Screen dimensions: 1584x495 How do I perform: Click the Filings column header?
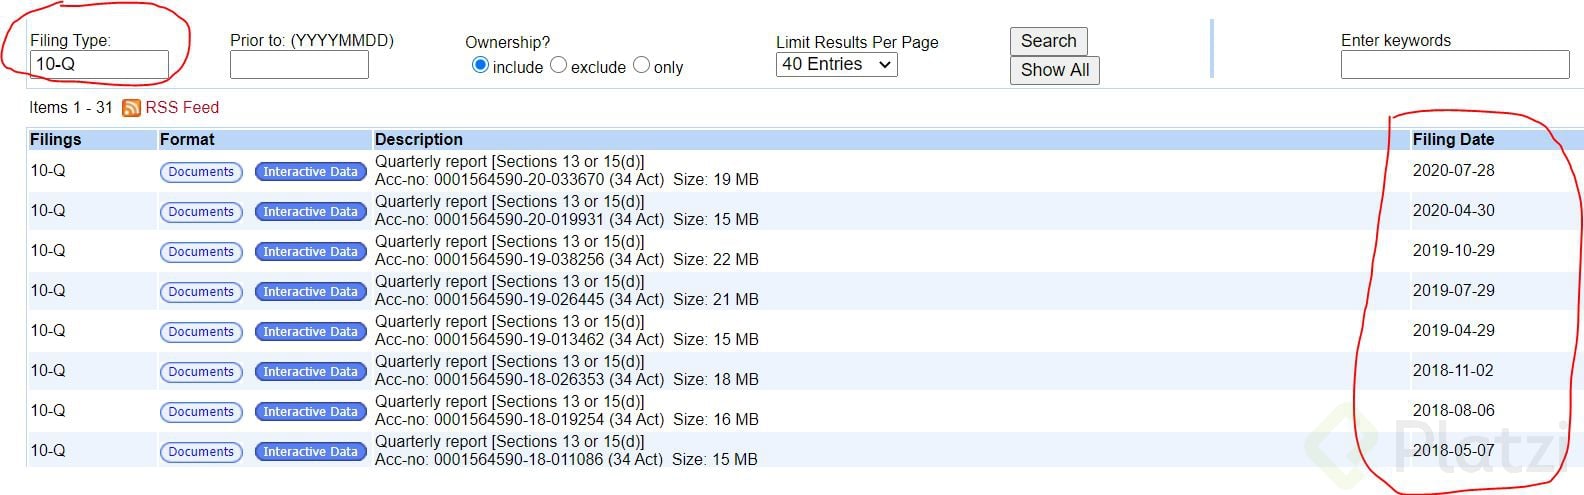55,140
